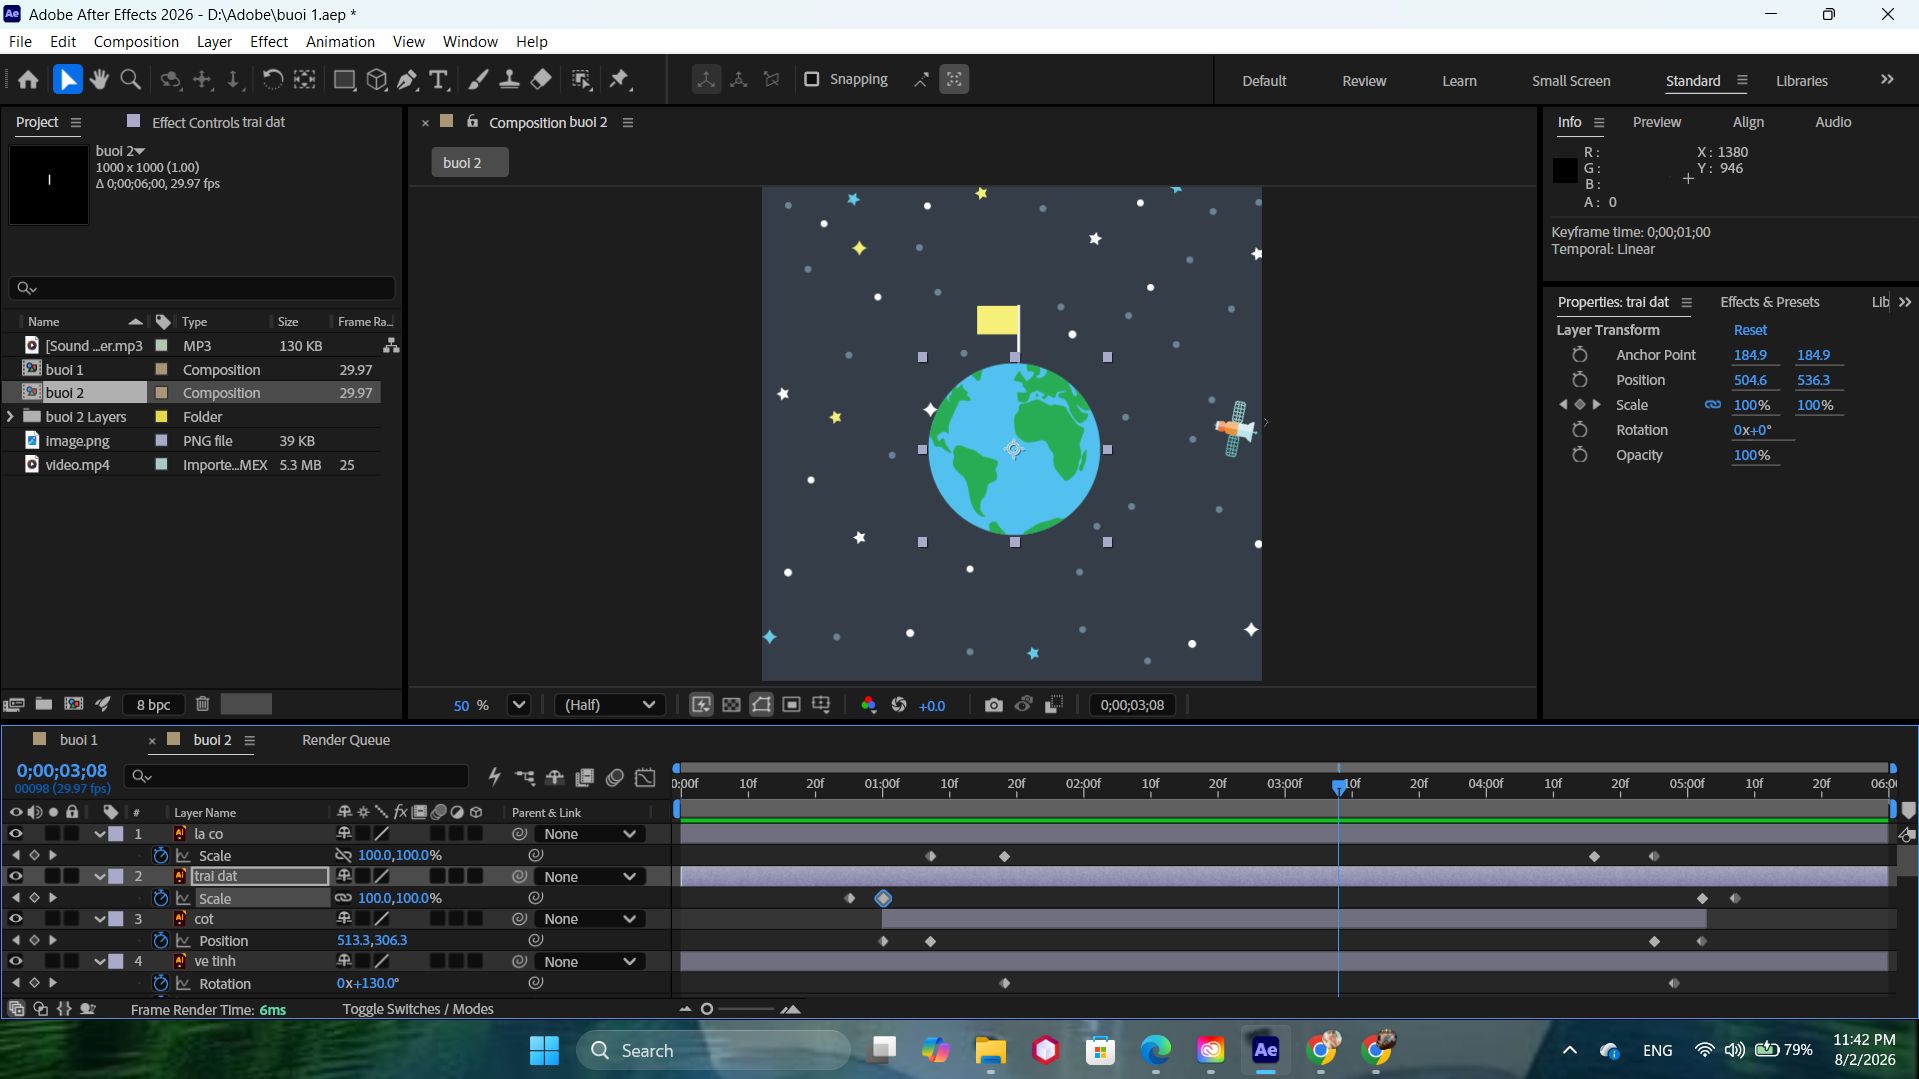Hide the la co layer
Screen dimensions: 1919x1079
[x=15, y=834]
